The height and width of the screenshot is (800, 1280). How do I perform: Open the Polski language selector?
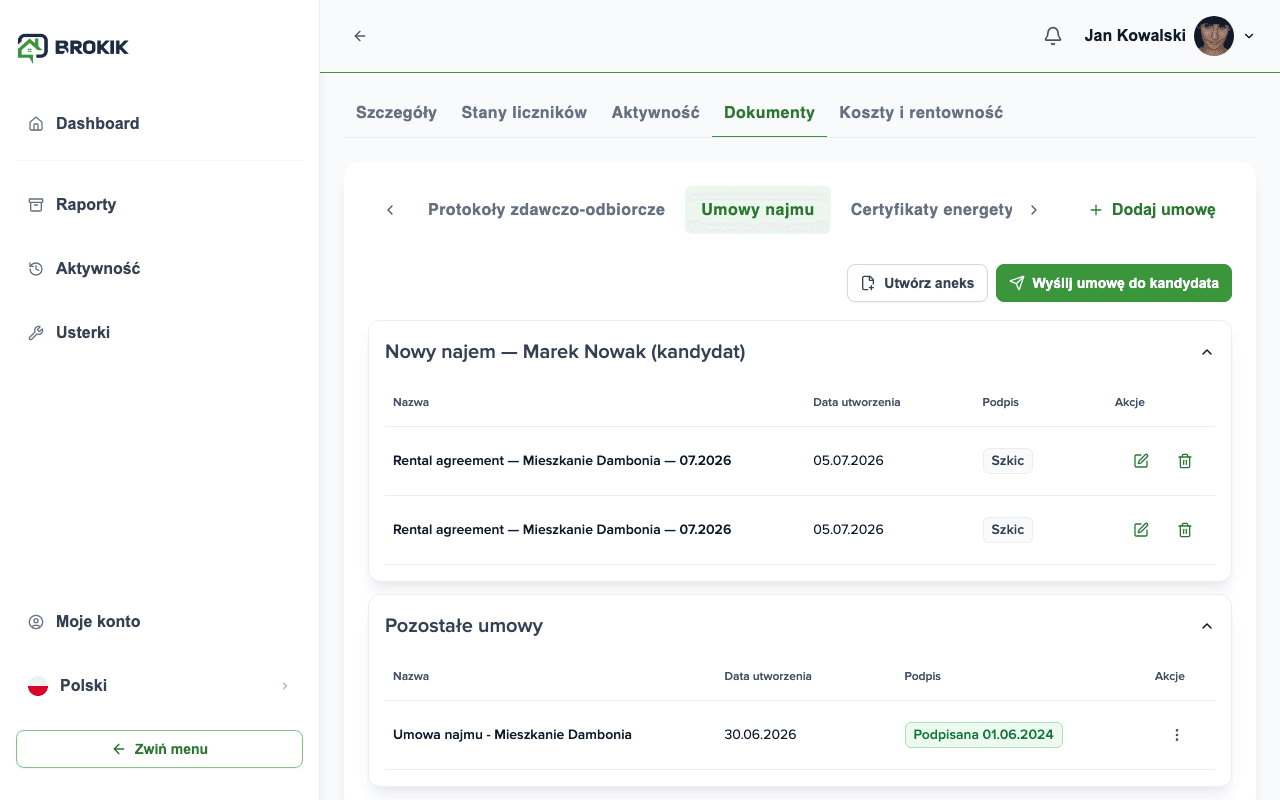tap(159, 686)
